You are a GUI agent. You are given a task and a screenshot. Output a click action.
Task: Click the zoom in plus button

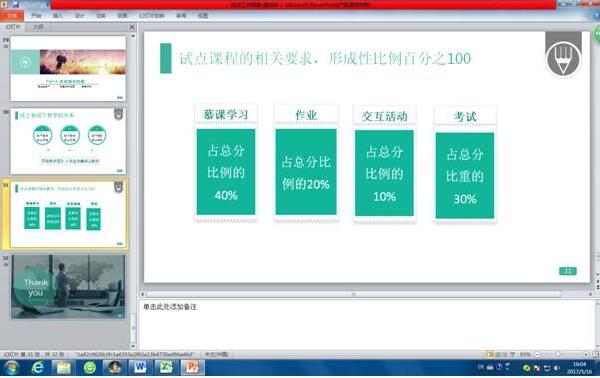(x=586, y=355)
